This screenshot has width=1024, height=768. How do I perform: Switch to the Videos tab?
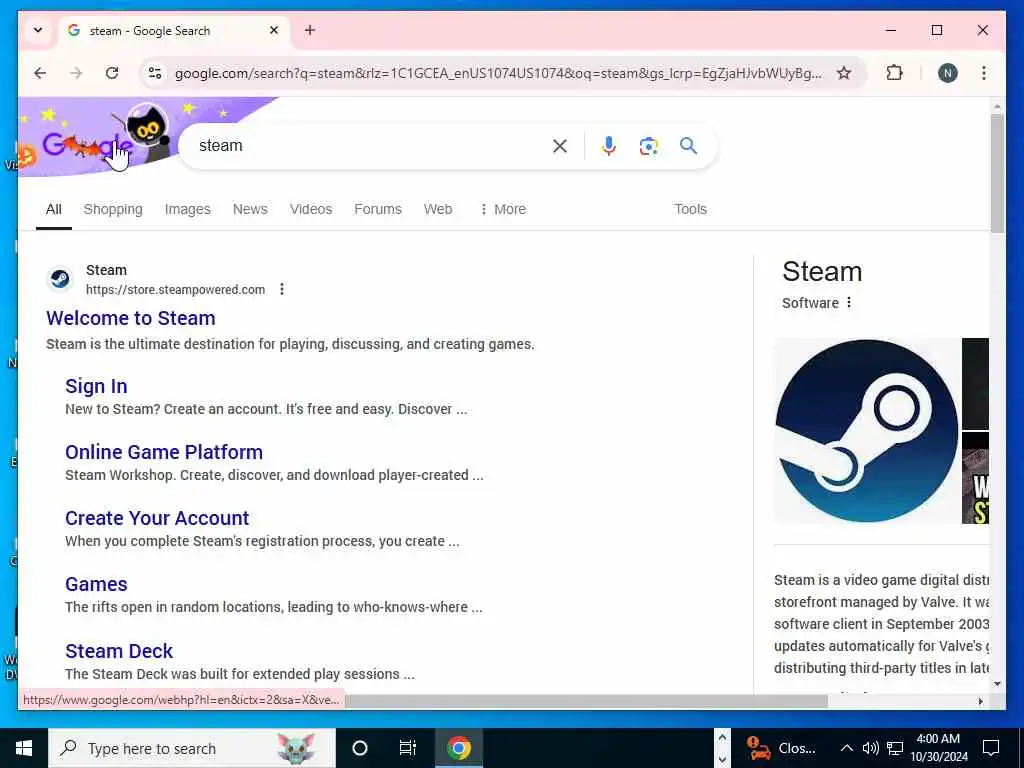pyautogui.click(x=311, y=209)
